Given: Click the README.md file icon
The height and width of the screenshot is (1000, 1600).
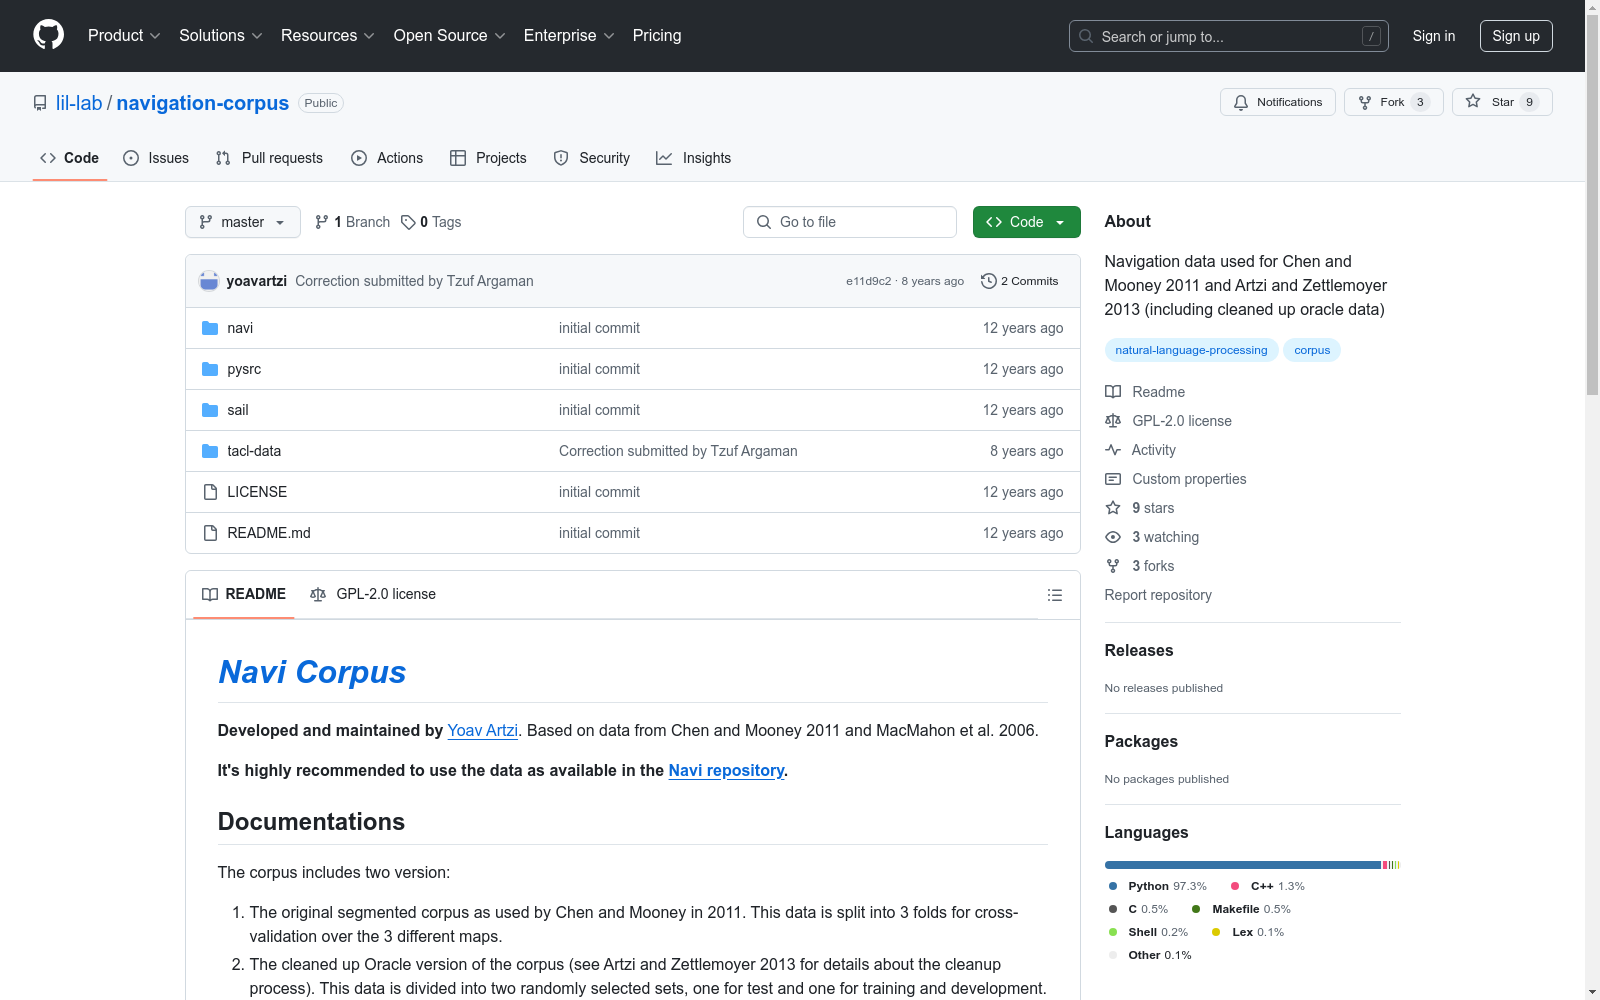Looking at the screenshot, I should (210, 533).
